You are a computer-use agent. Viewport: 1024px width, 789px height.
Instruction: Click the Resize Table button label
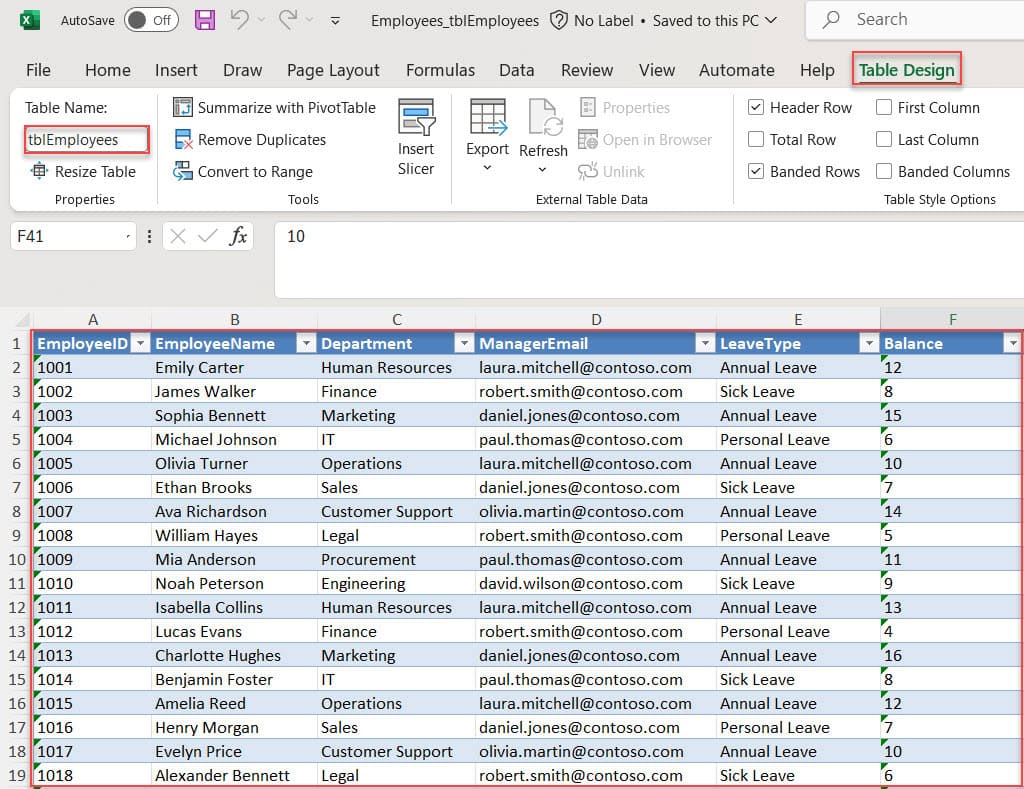pyautogui.click(x=95, y=171)
